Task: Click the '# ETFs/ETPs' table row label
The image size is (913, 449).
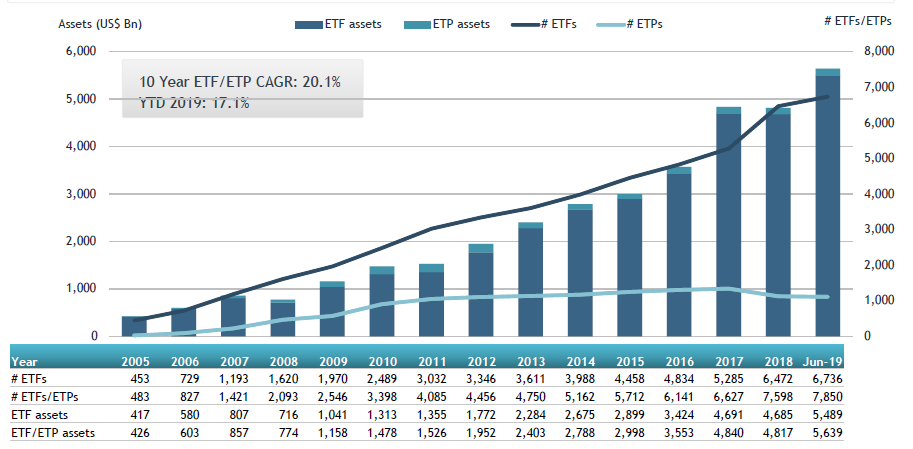Action: click(44, 397)
